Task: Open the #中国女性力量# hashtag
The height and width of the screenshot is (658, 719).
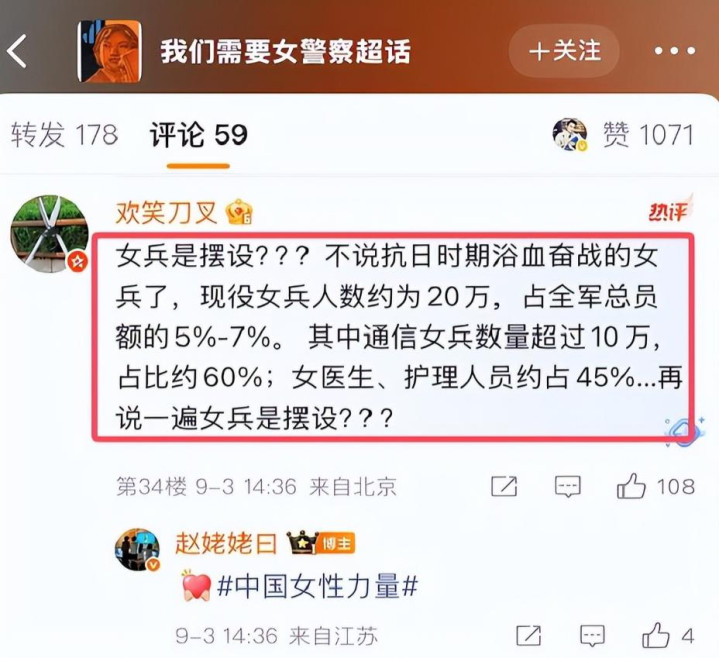Action: point(317,586)
